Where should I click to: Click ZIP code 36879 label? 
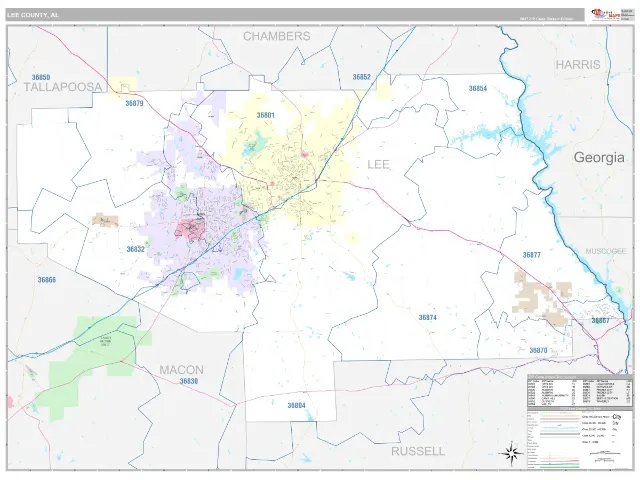pyautogui.click(x=134, y=103)
